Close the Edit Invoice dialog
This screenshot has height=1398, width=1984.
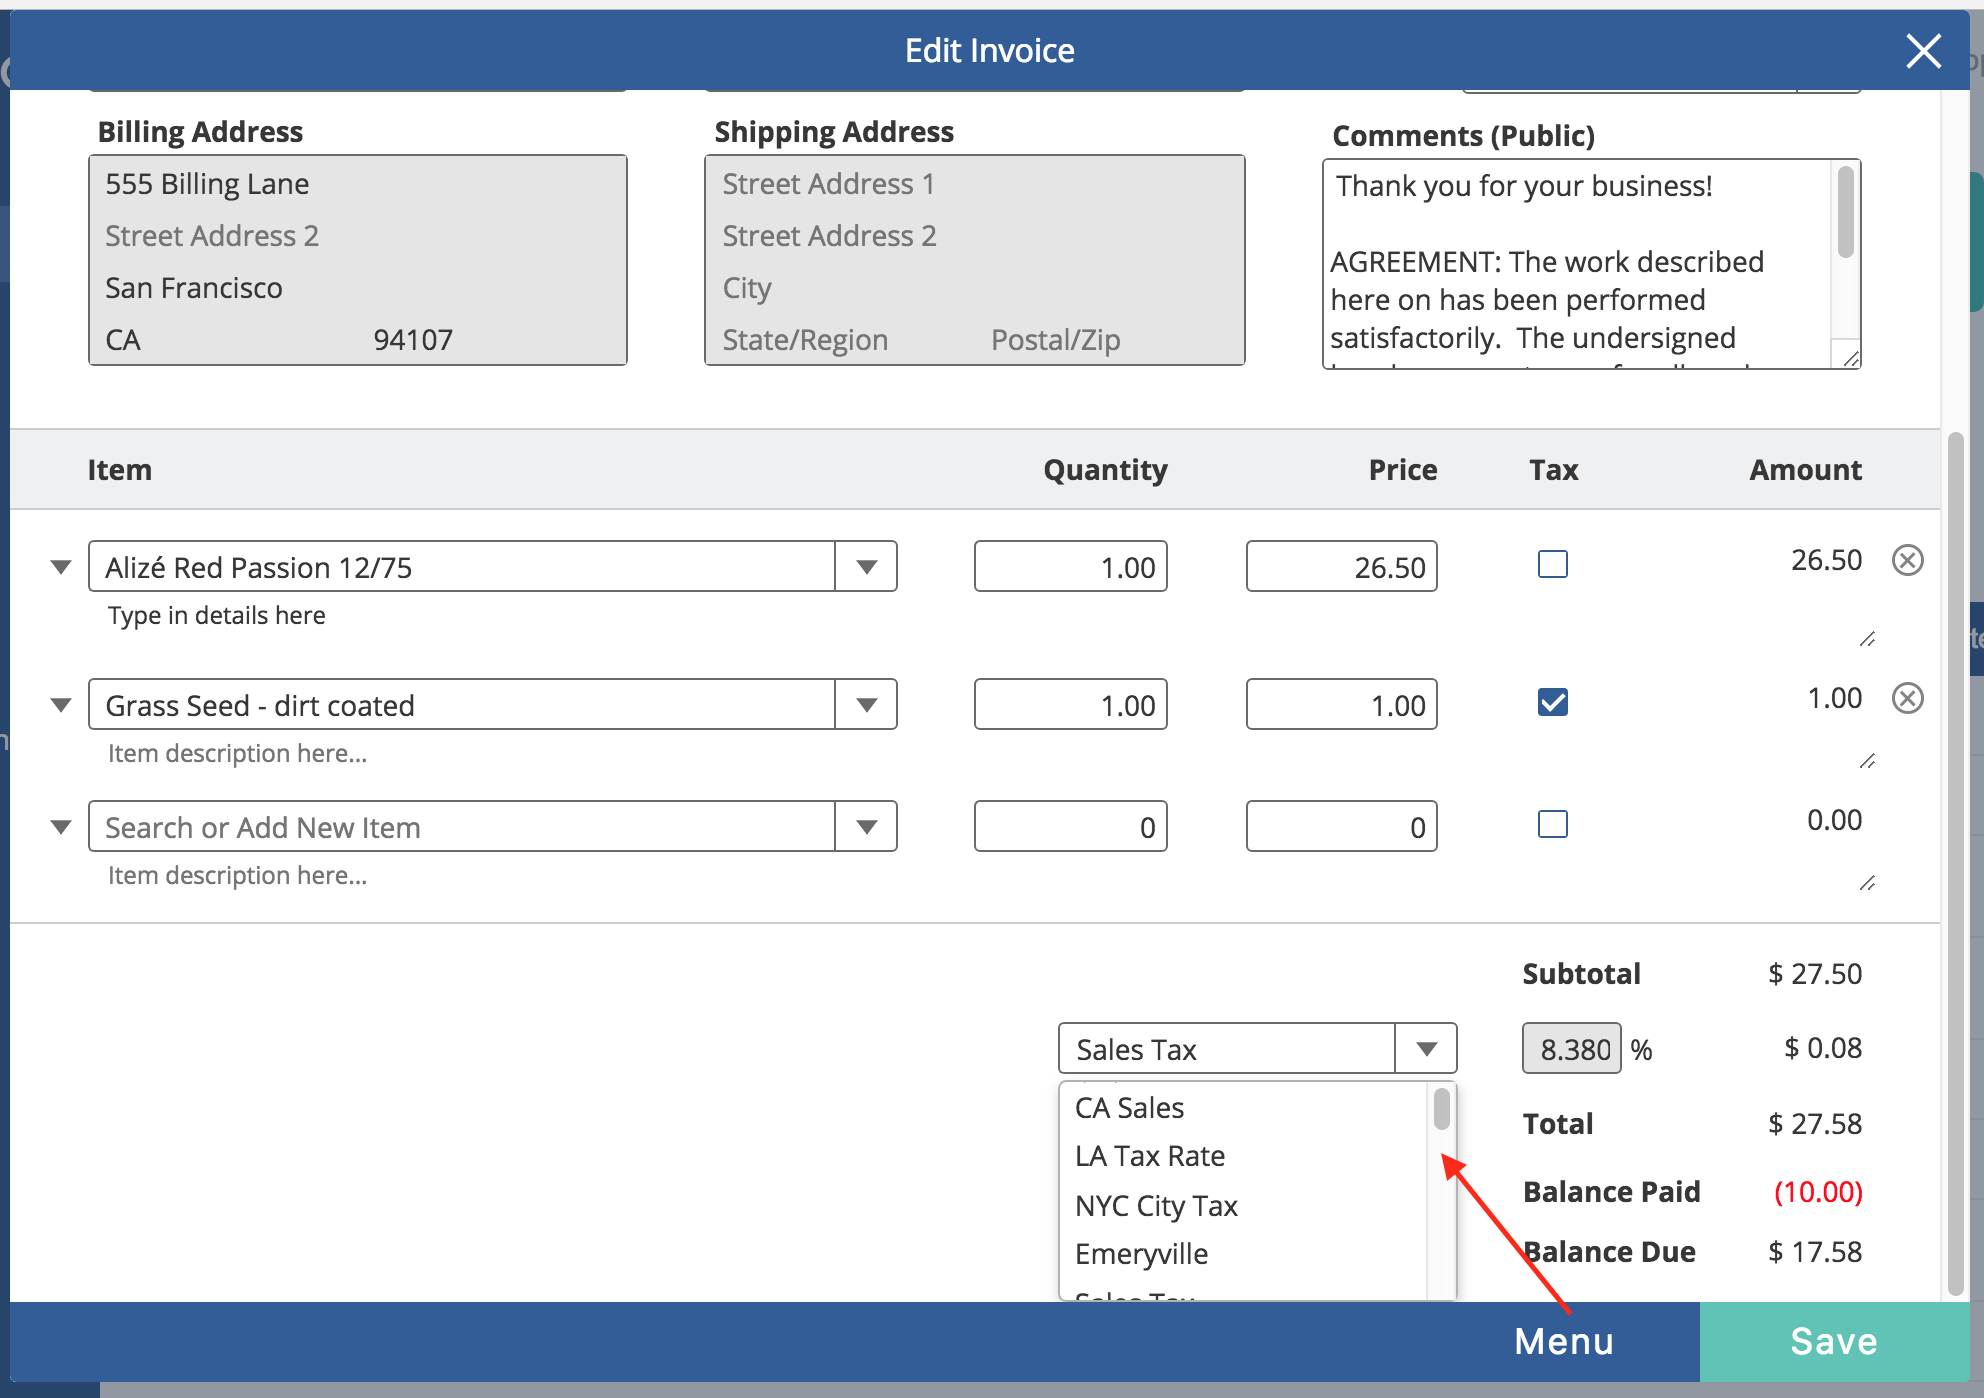(x=1923, y=51)
